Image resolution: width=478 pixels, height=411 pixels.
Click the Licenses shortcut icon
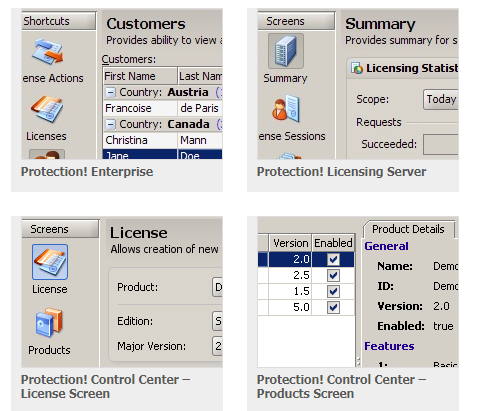(x=47, y=109)
